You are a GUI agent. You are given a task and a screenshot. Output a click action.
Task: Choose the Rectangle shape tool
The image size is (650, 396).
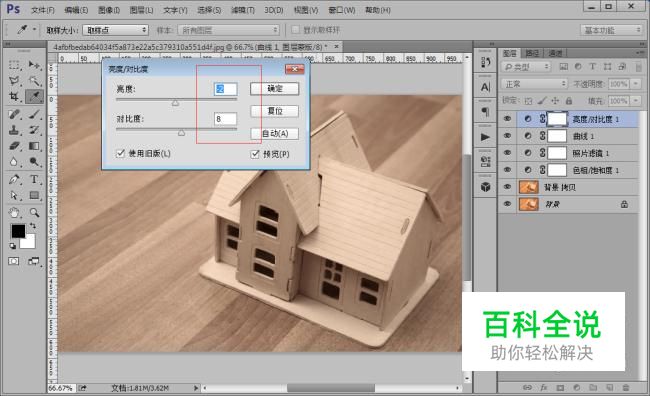34,195
